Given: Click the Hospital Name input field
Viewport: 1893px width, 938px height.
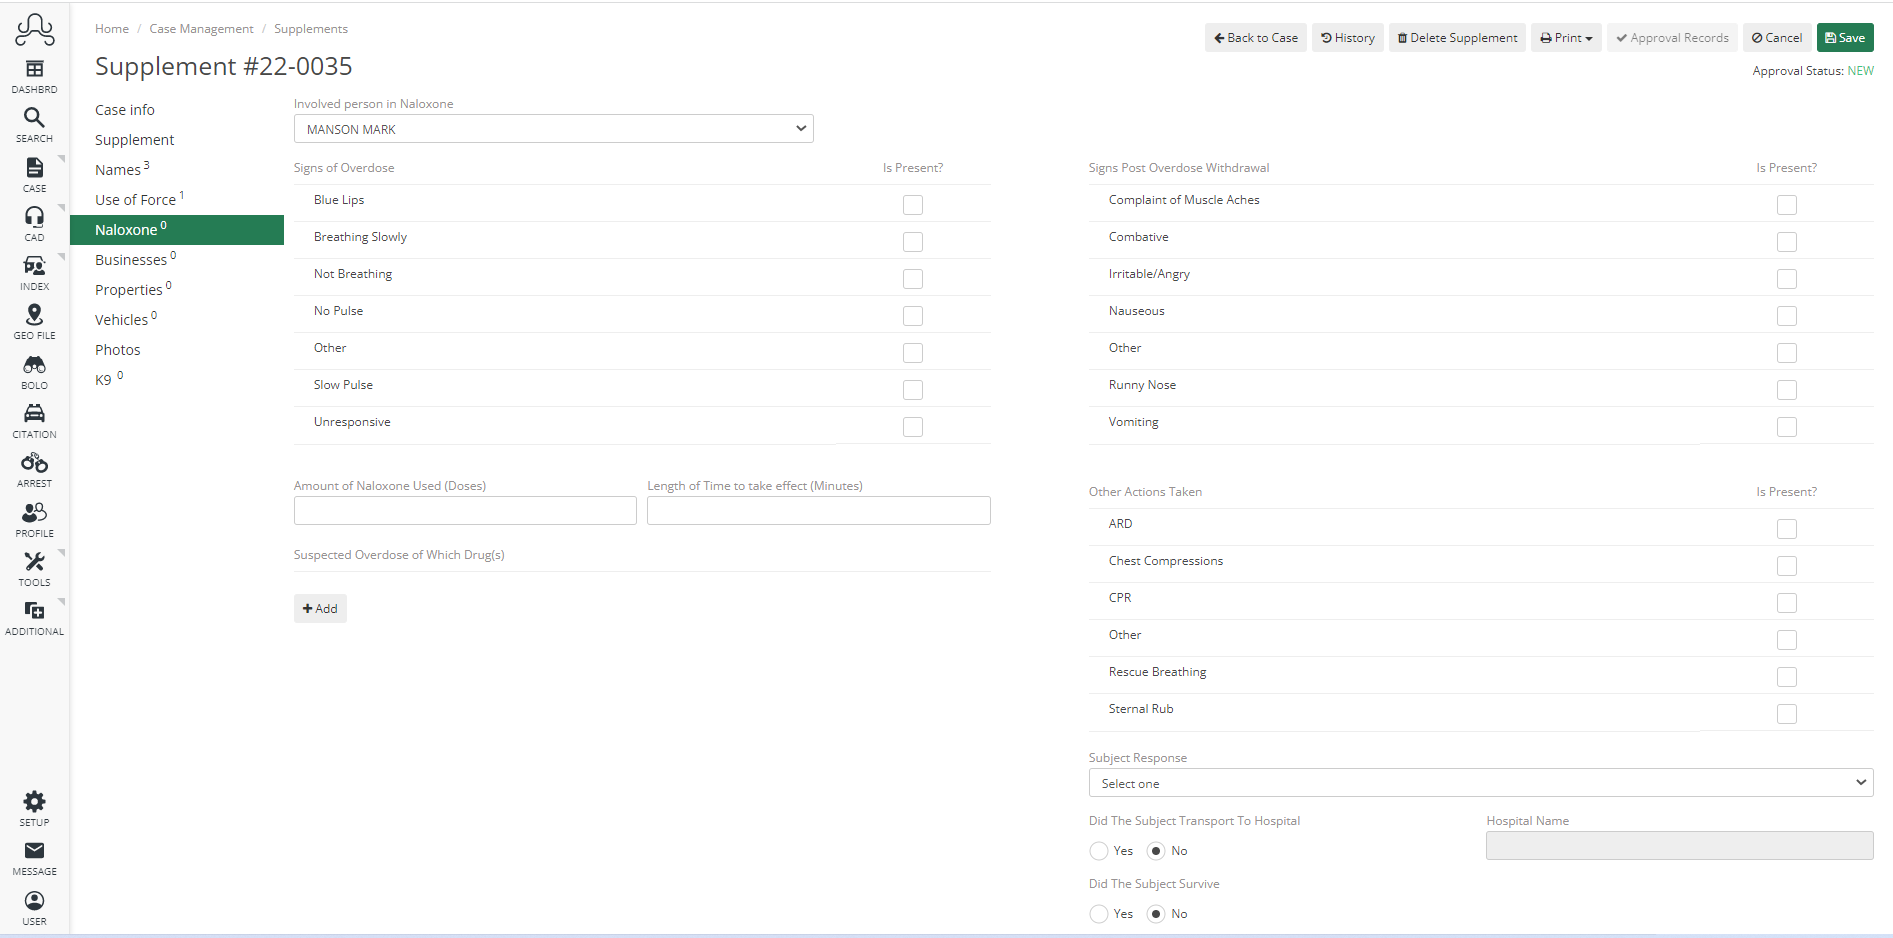Looking at the screenshot, I should [1678, 845].
